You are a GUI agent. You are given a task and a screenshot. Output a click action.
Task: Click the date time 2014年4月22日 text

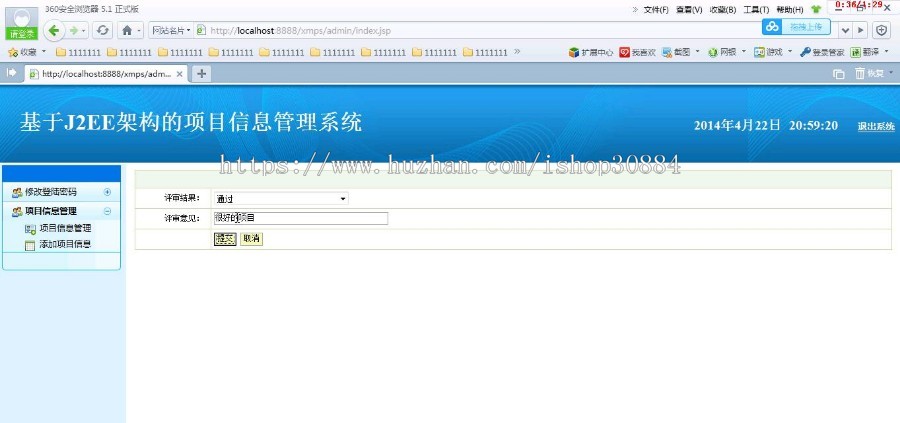(766, 126)
